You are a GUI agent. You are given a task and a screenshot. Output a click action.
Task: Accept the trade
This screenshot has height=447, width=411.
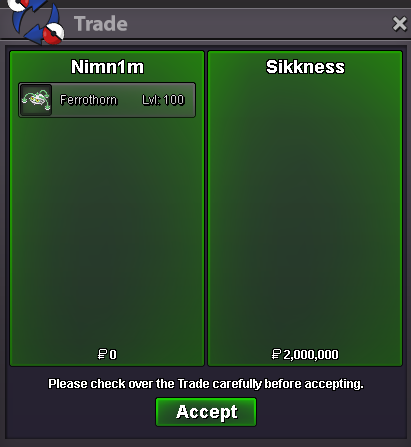click(206, 412)
